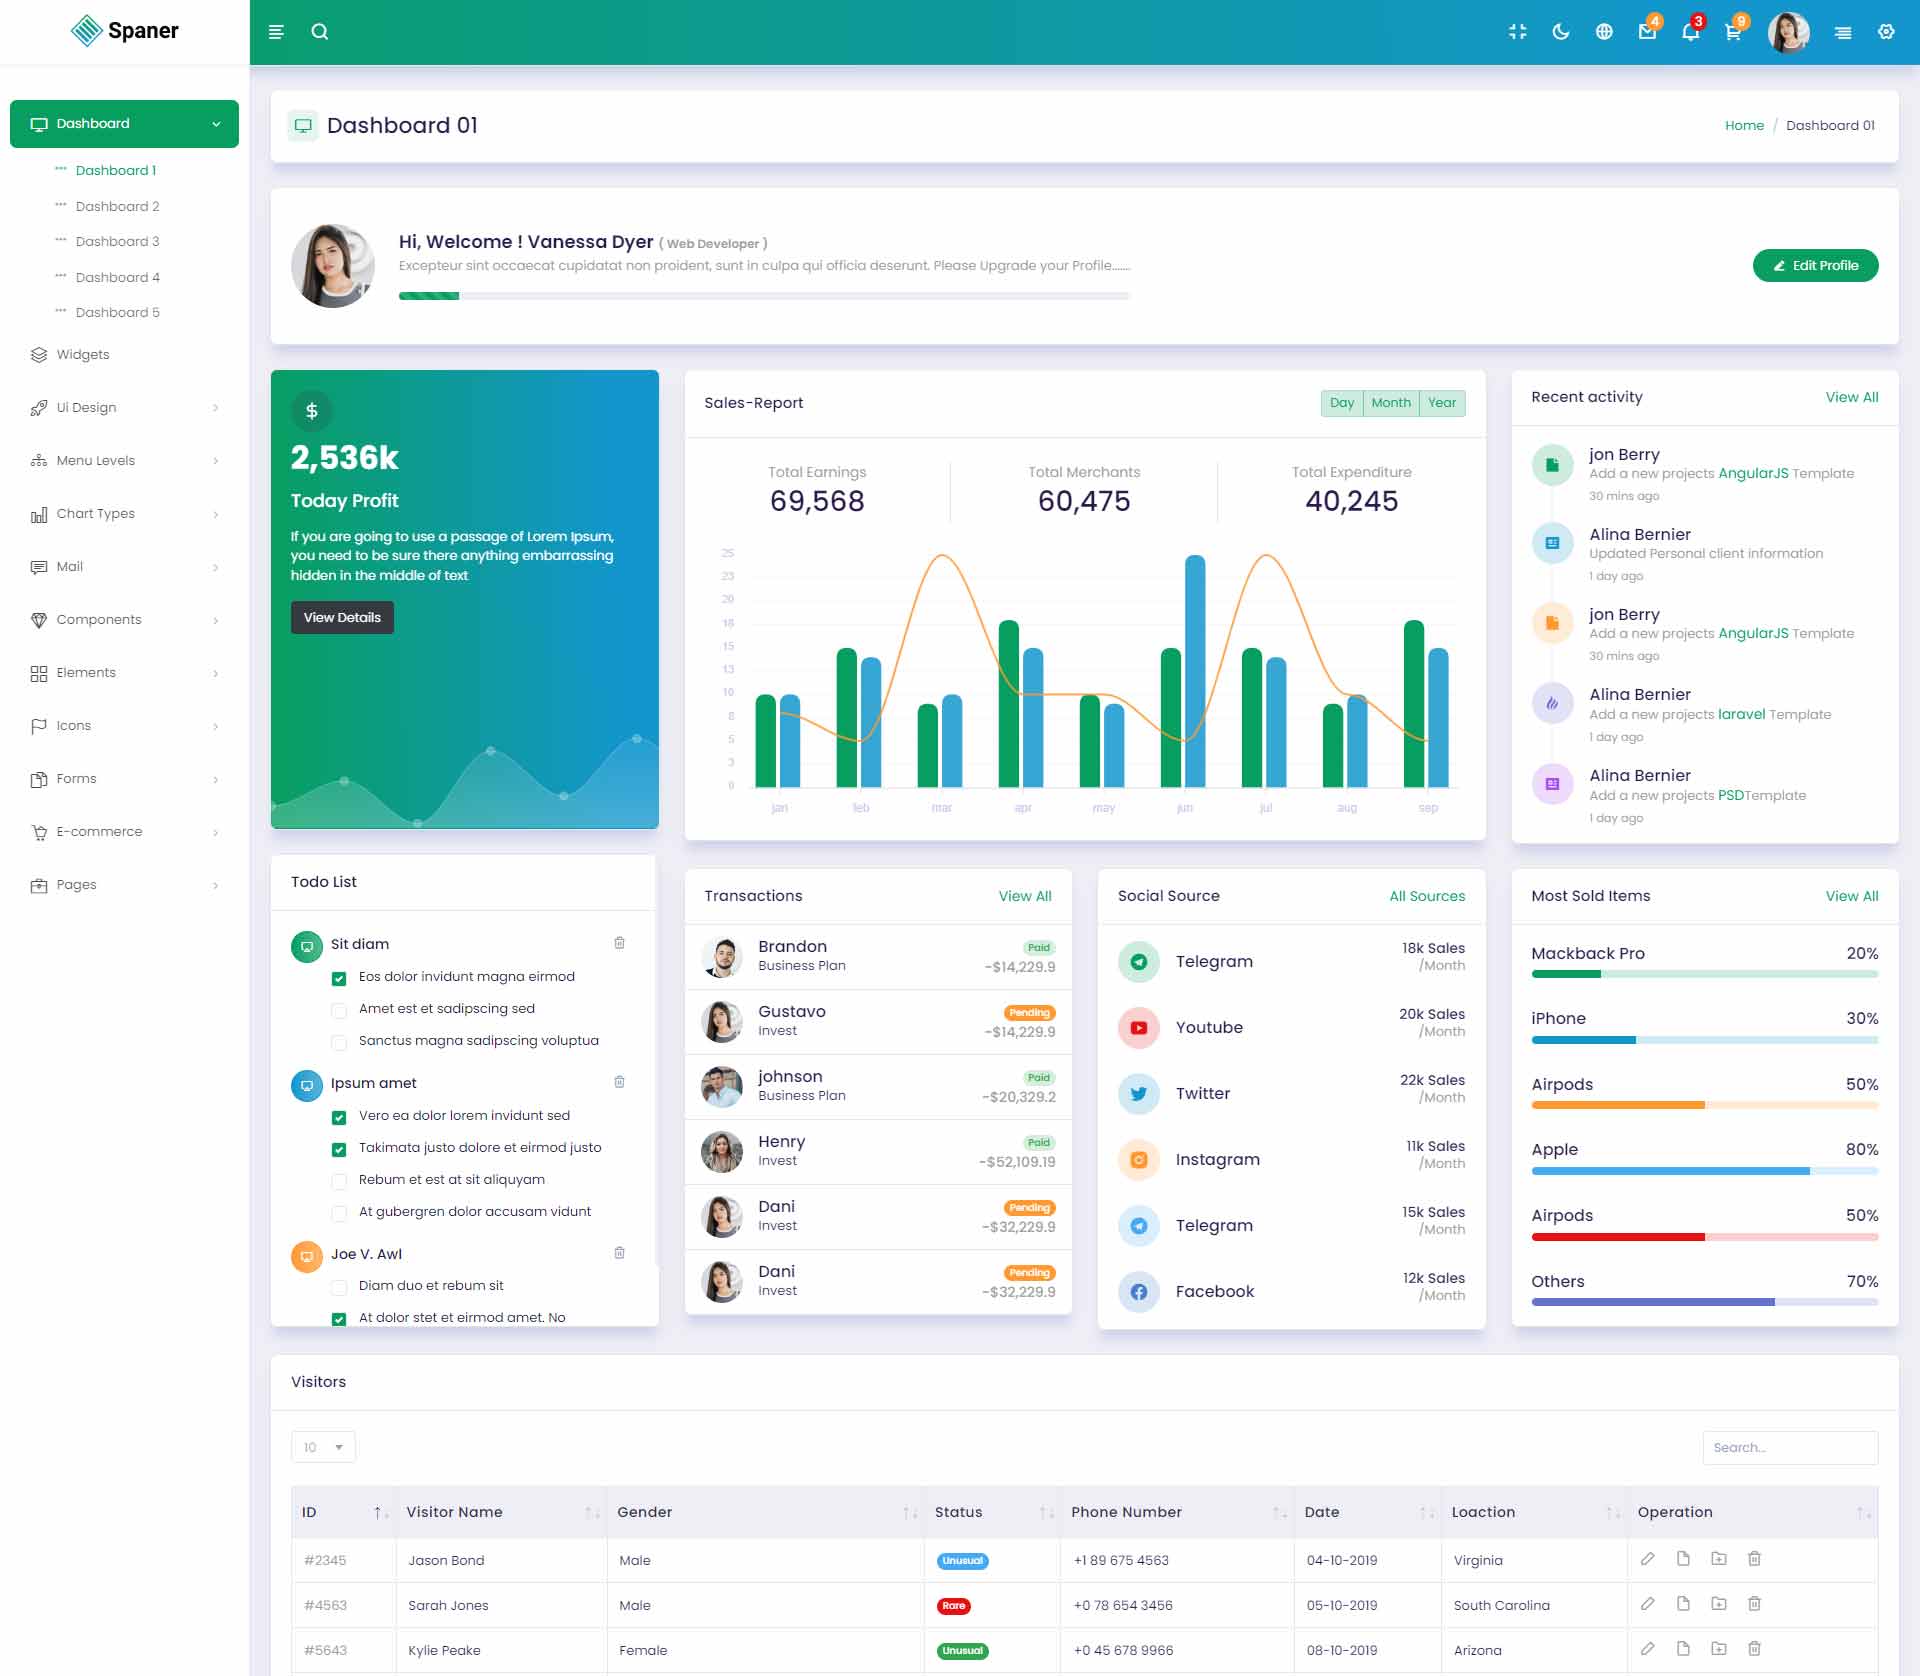The image size is (1920, 1676).
Task: Open the shopping cart icon
Action: coord(1733,32)
